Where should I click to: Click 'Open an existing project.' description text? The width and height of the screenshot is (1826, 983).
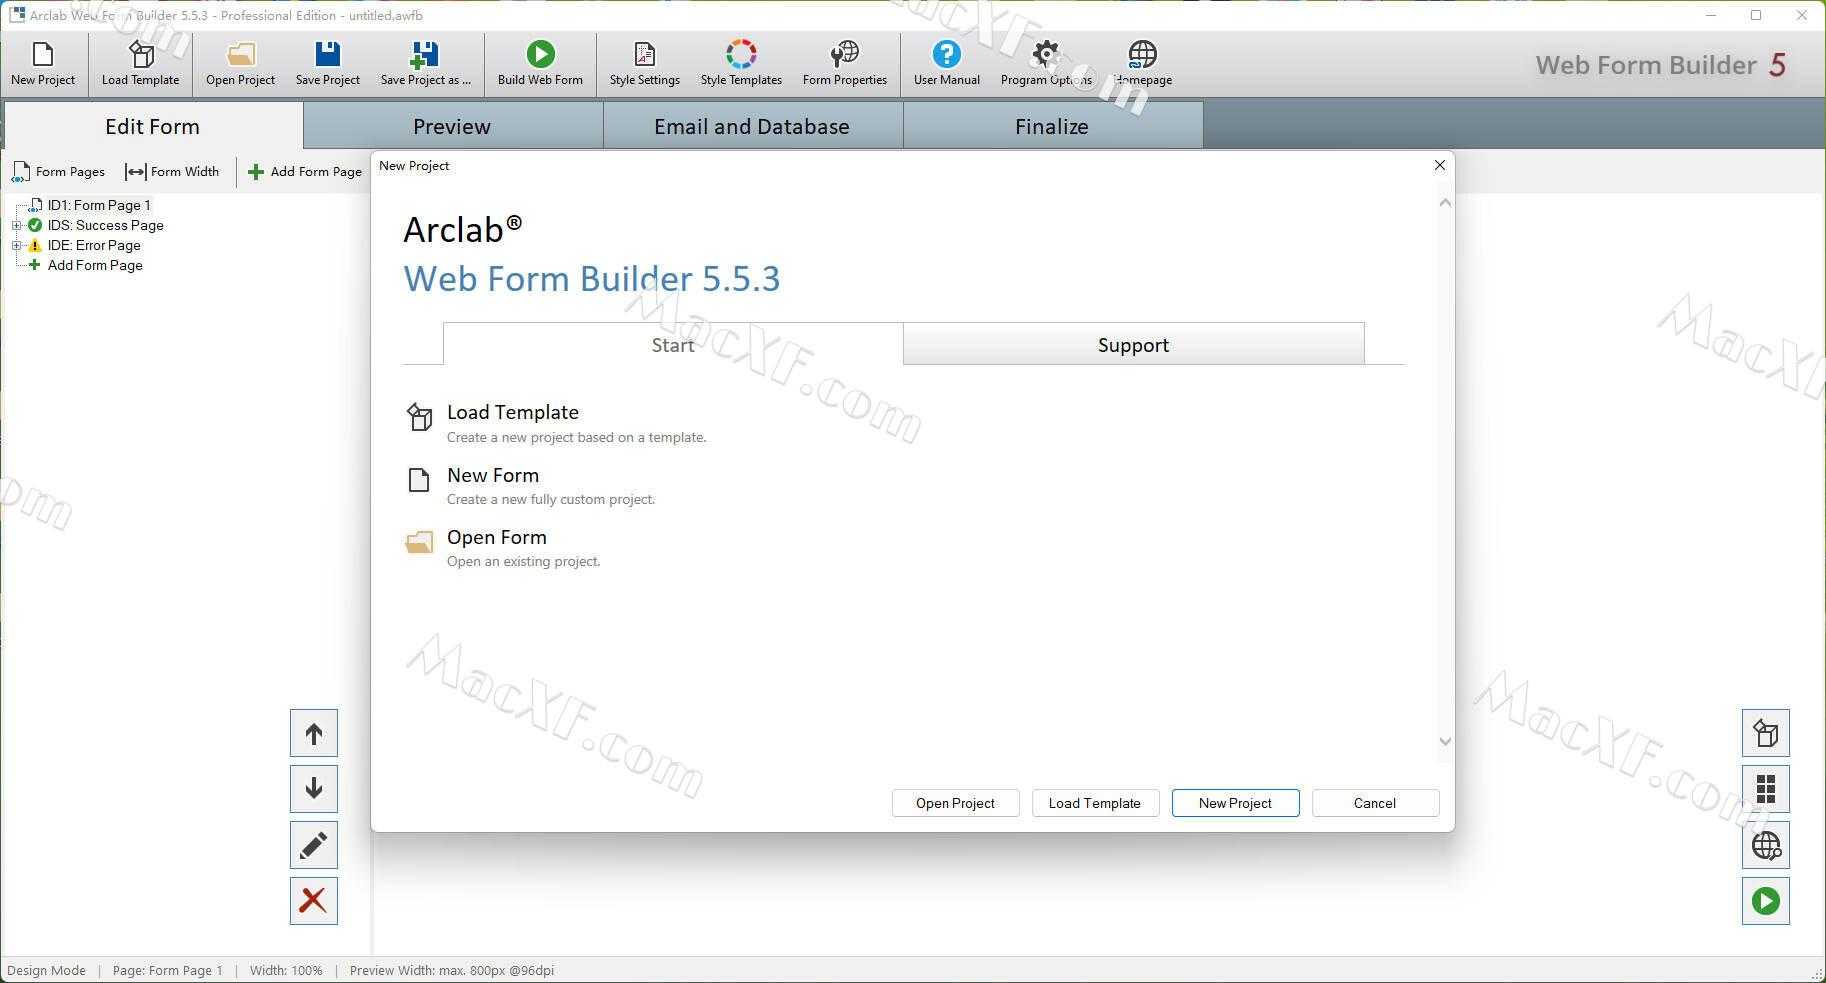(x=524, y=561)
